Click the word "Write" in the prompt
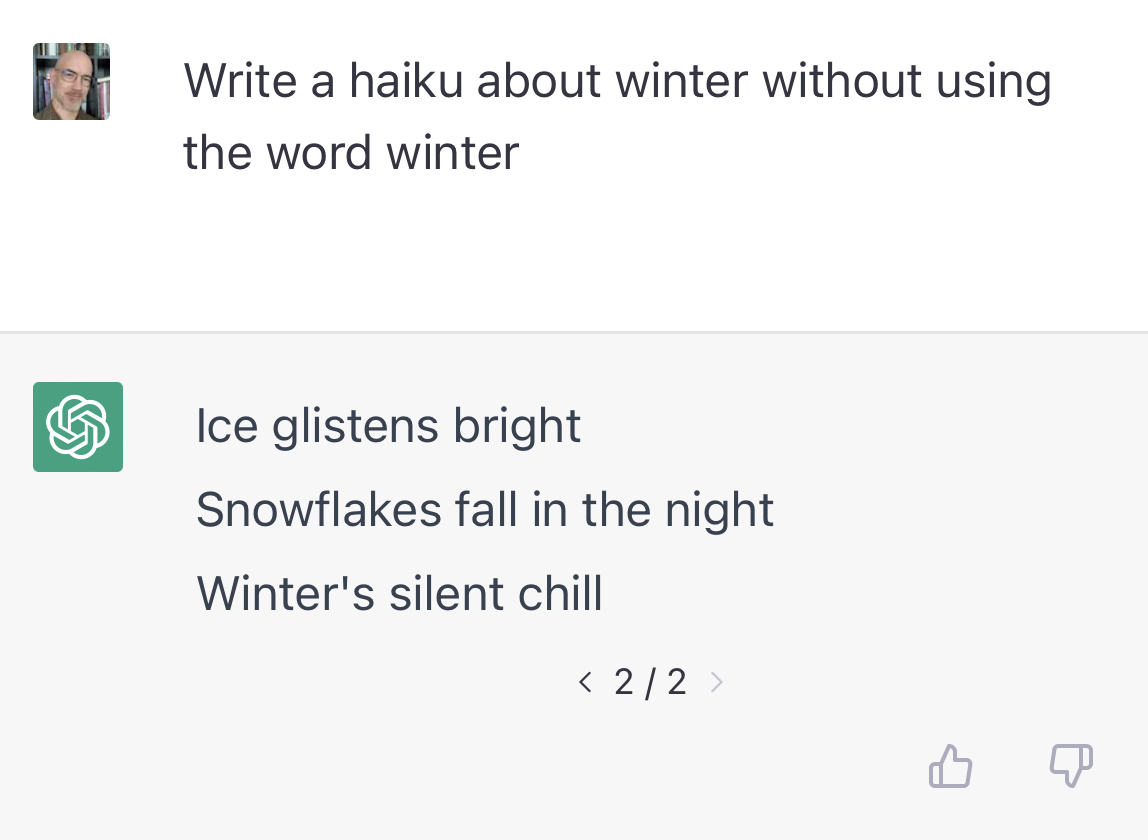Viewport: 1148px width, 840px height. click(240, 81)
